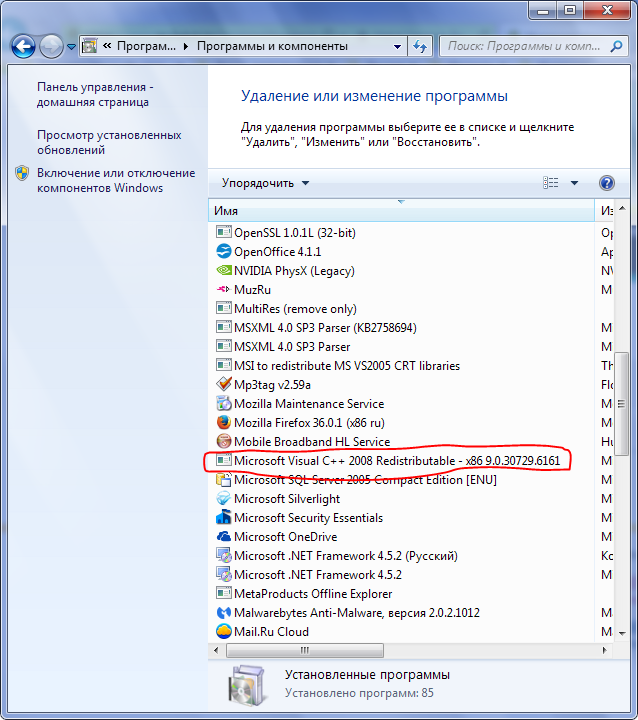Select the OpenOffice 4.1.1 name text
638x720 pixels.
point(277,252)
